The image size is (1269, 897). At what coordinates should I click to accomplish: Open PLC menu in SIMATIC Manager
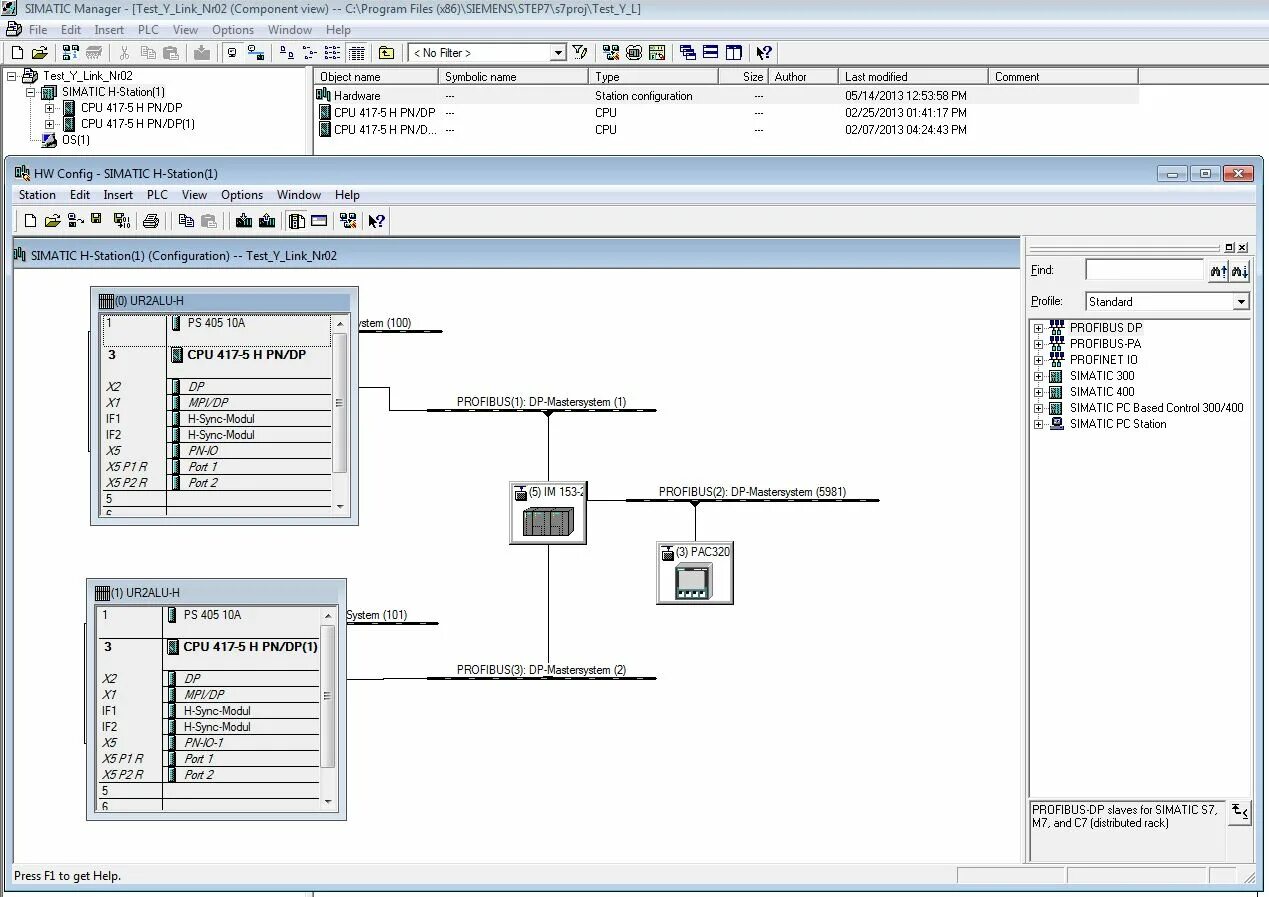148,30
